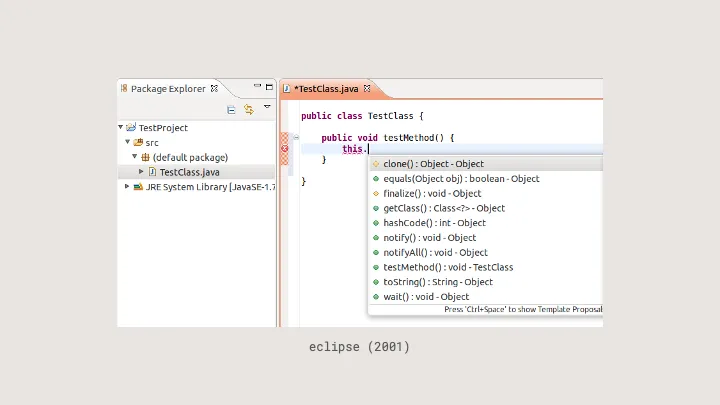Expand the TestClass.java tree node
The width and height of the screenshot is (720, 405).
coord(141,171)
